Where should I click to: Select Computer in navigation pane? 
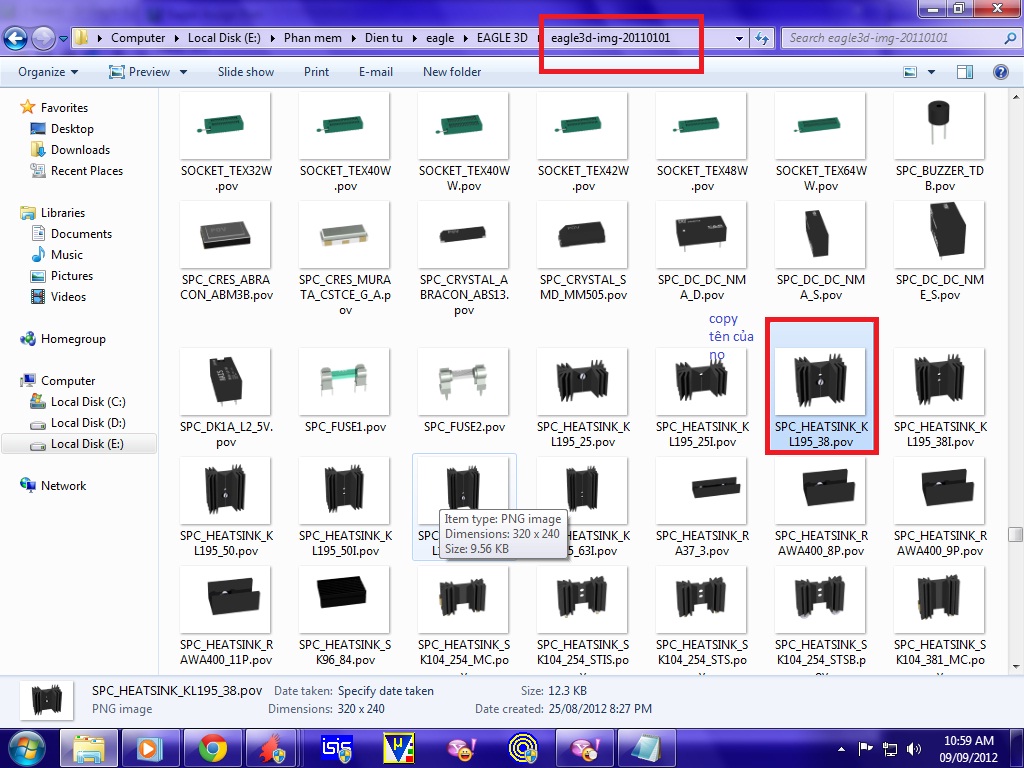click(68, 381)
